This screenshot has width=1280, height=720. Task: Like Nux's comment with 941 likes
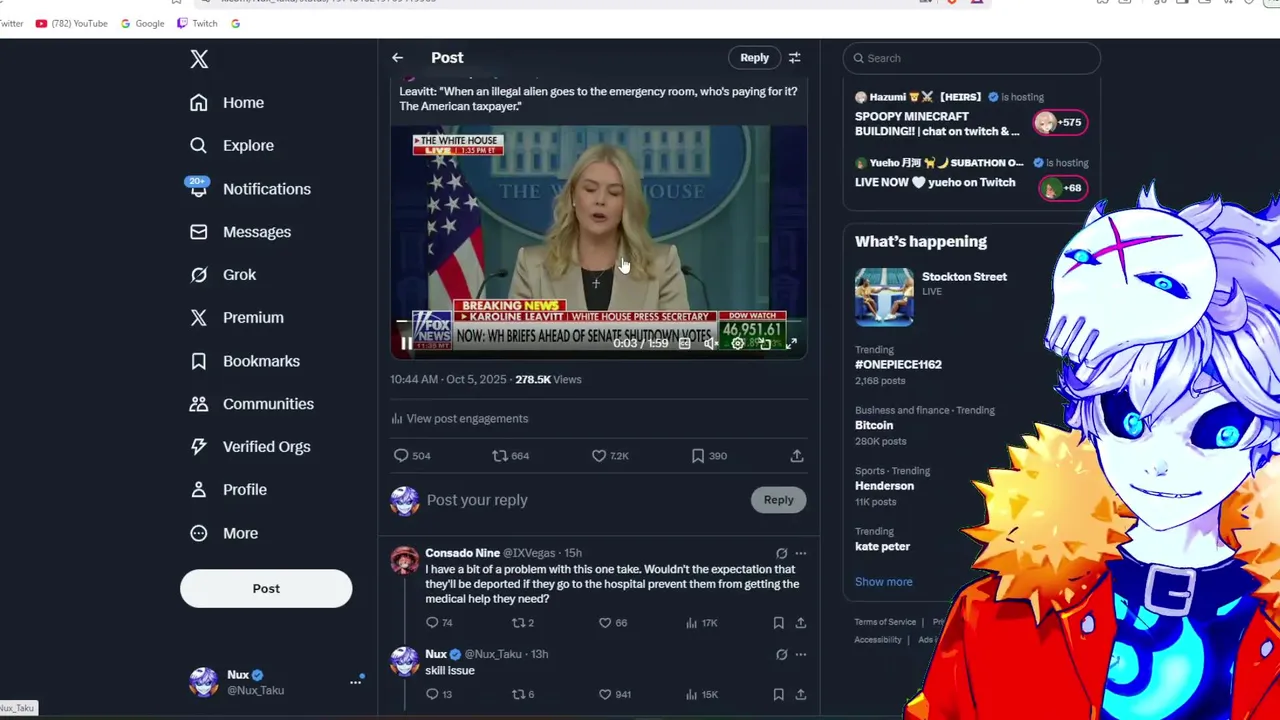tap(614, 694)
